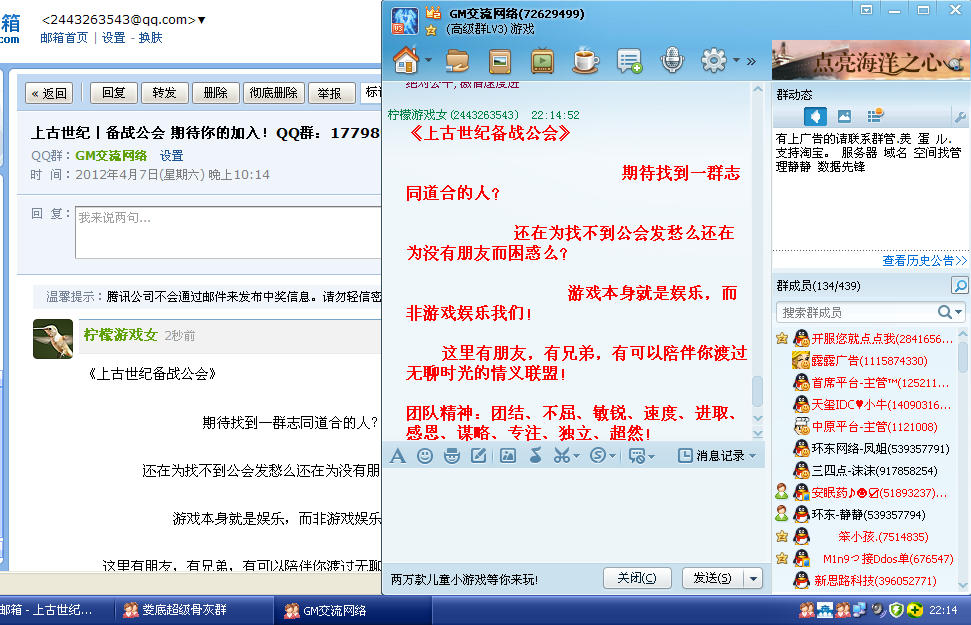Click 回复 button in mail toolbar
Viewport: 971px width, 625px height.
(113, 93)
